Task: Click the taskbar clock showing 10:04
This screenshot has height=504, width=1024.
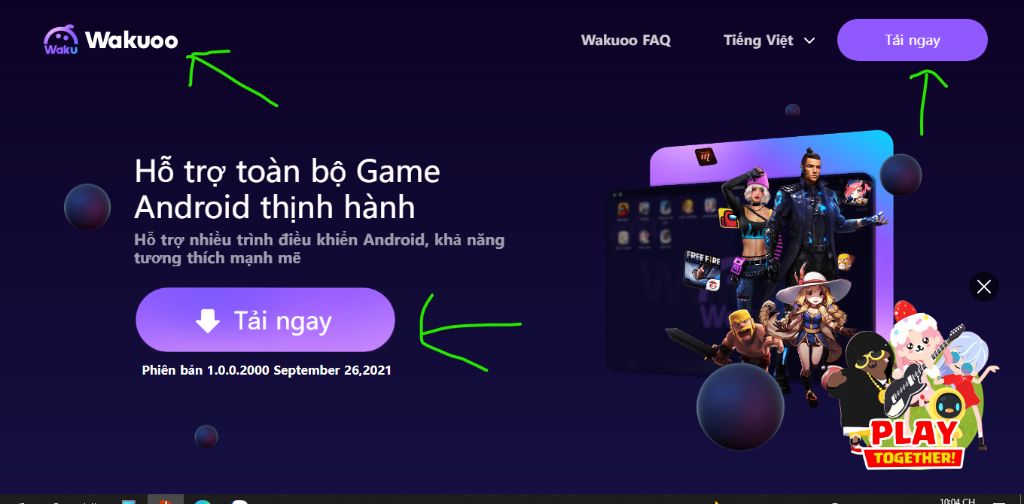Action: click(958, 501)
